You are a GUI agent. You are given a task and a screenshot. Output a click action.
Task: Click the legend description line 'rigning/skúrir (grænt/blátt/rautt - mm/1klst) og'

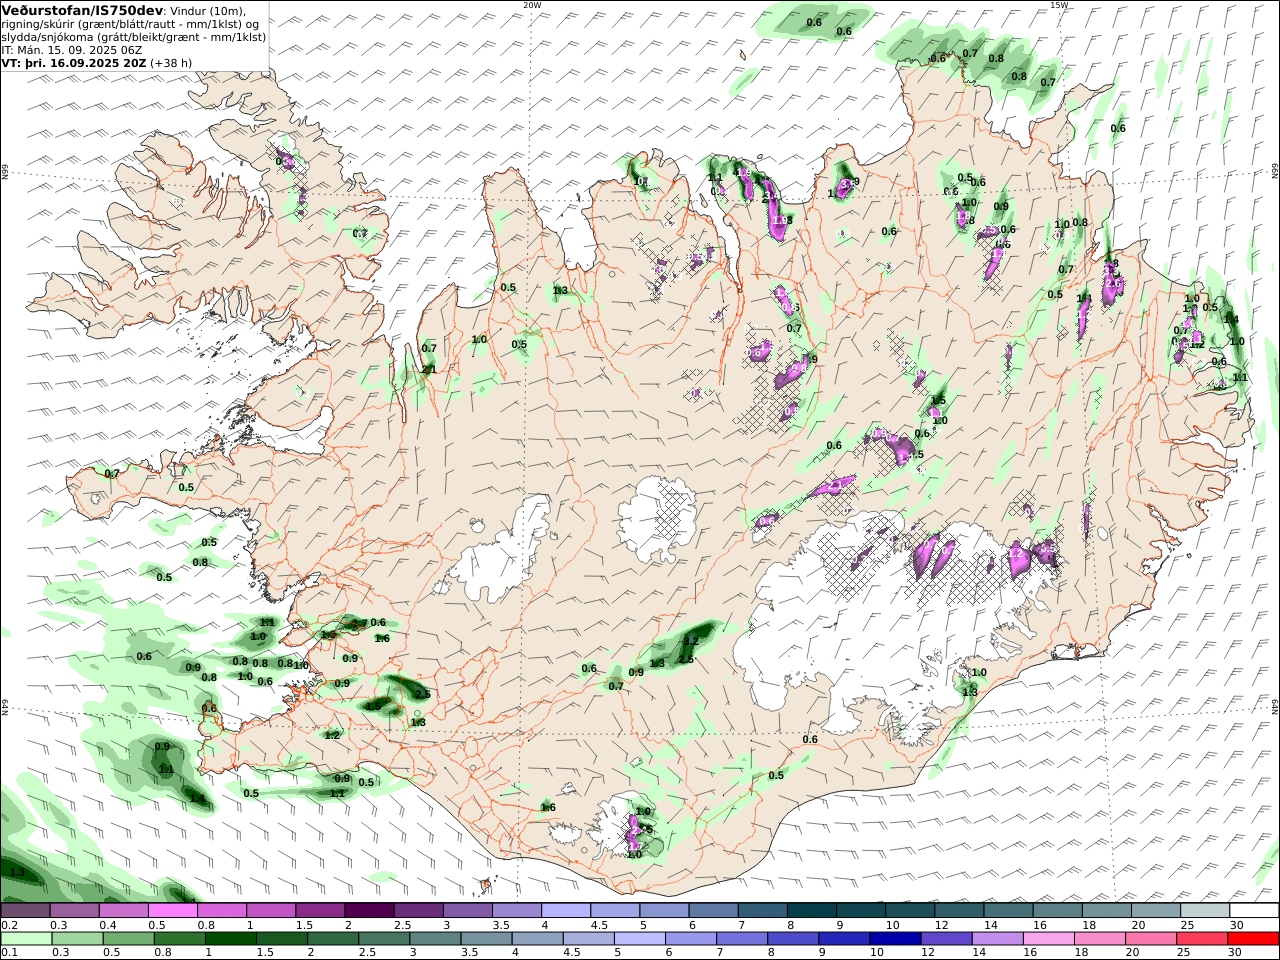pos(130,24)
